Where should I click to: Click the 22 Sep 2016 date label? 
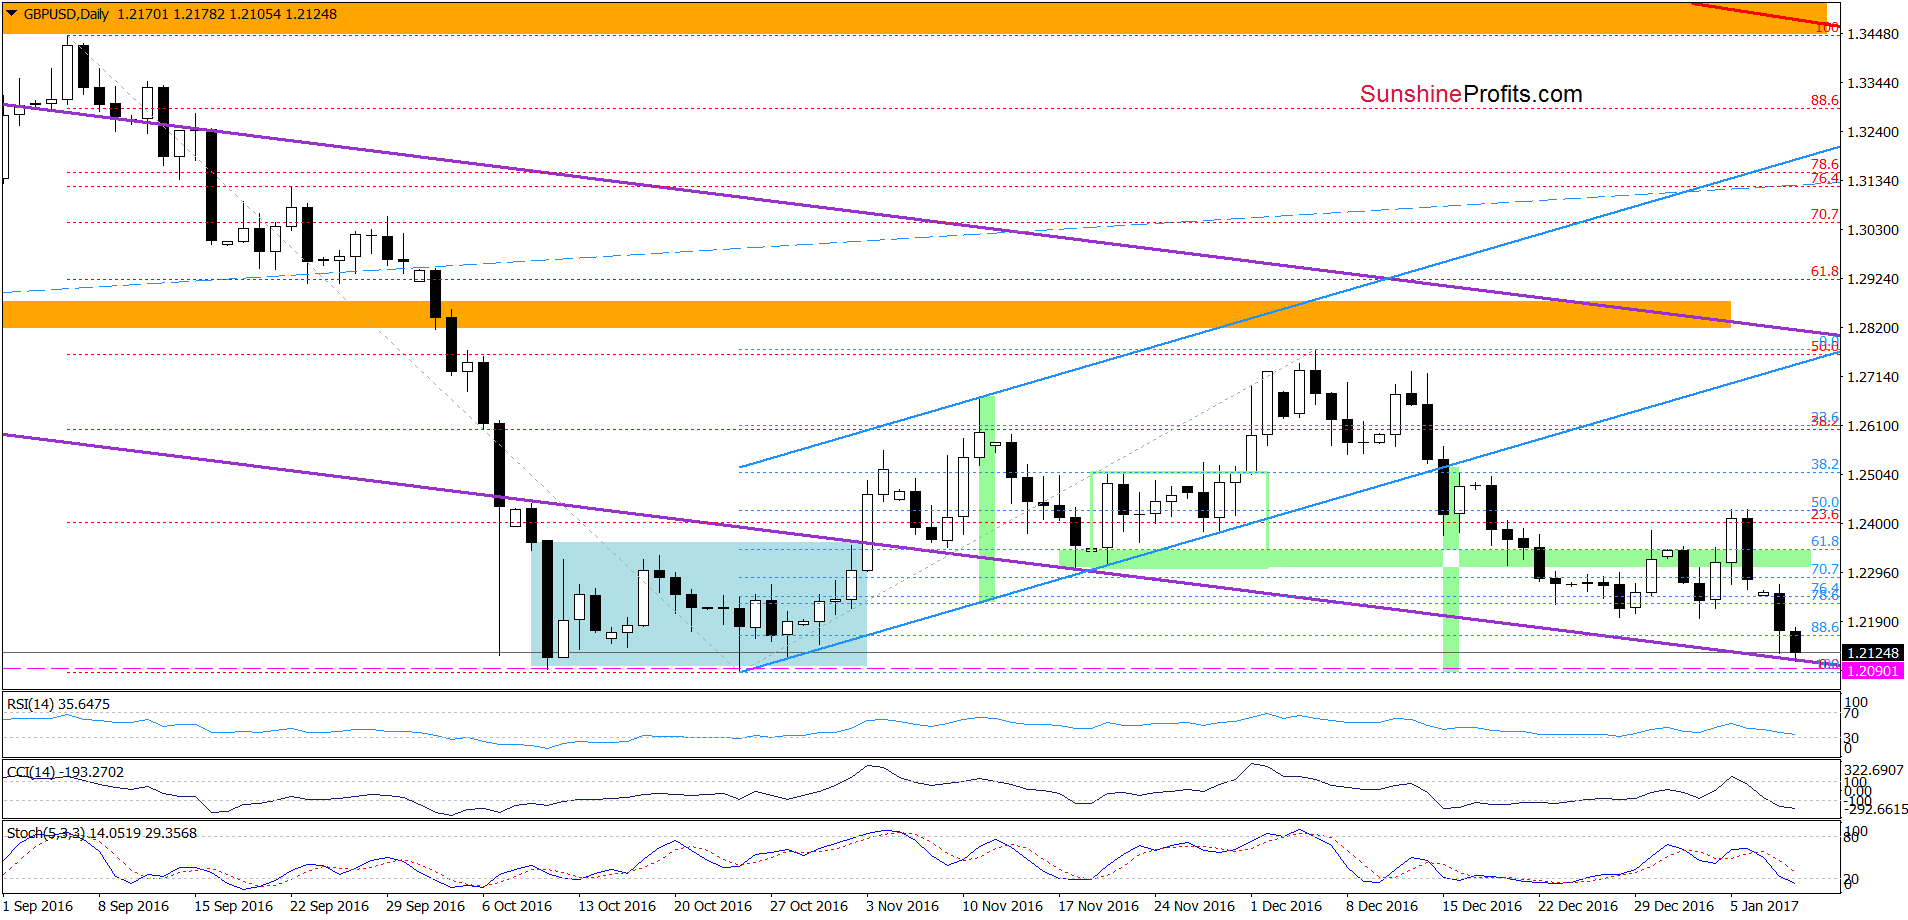pyautogui.click(x=329, y=906)
